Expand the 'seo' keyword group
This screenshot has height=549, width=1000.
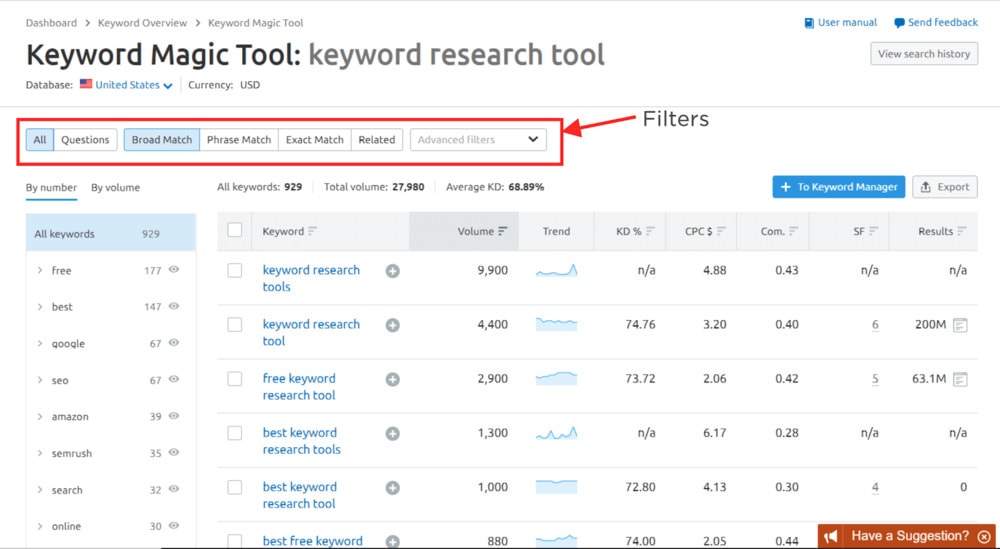click(x=40, y=380)
